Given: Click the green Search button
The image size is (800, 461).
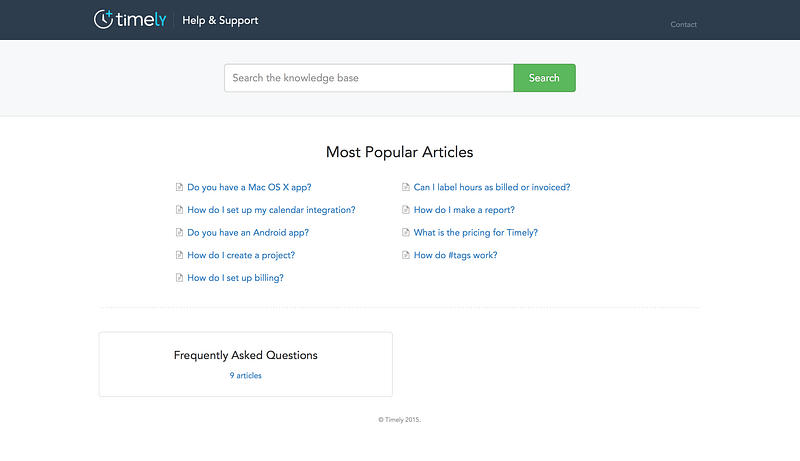Looking at the screenshot, I should coord(544,78).
